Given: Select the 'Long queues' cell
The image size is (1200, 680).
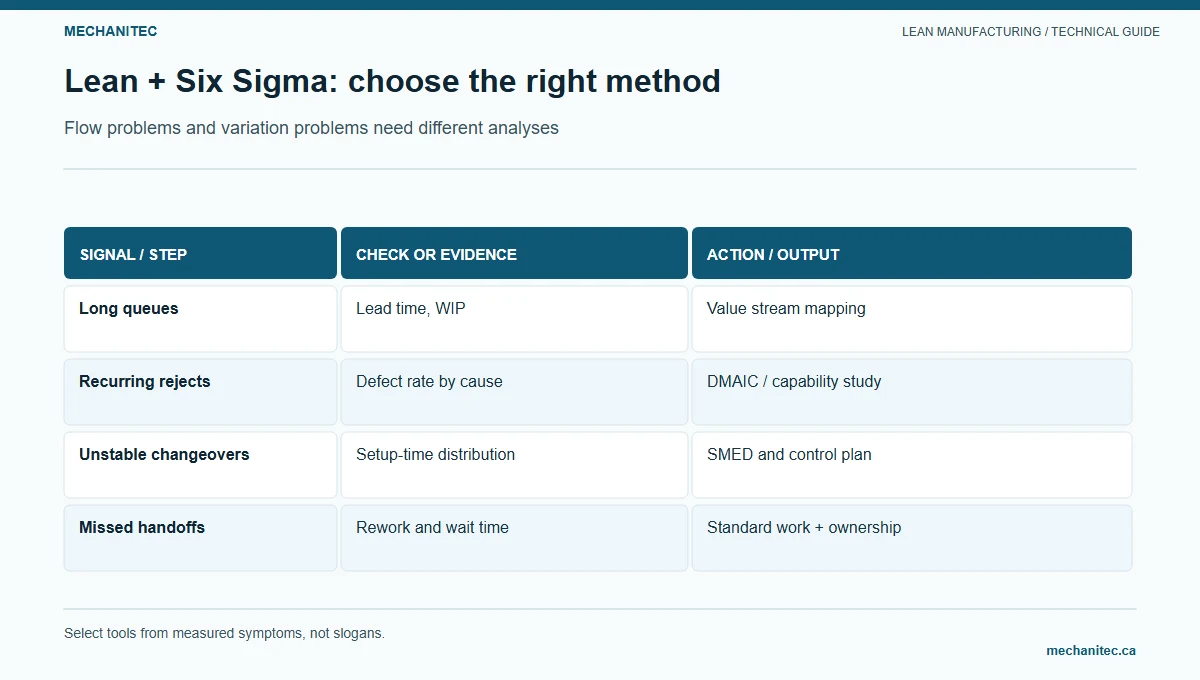Looking at the screenshot, I should tap(200, 319).
